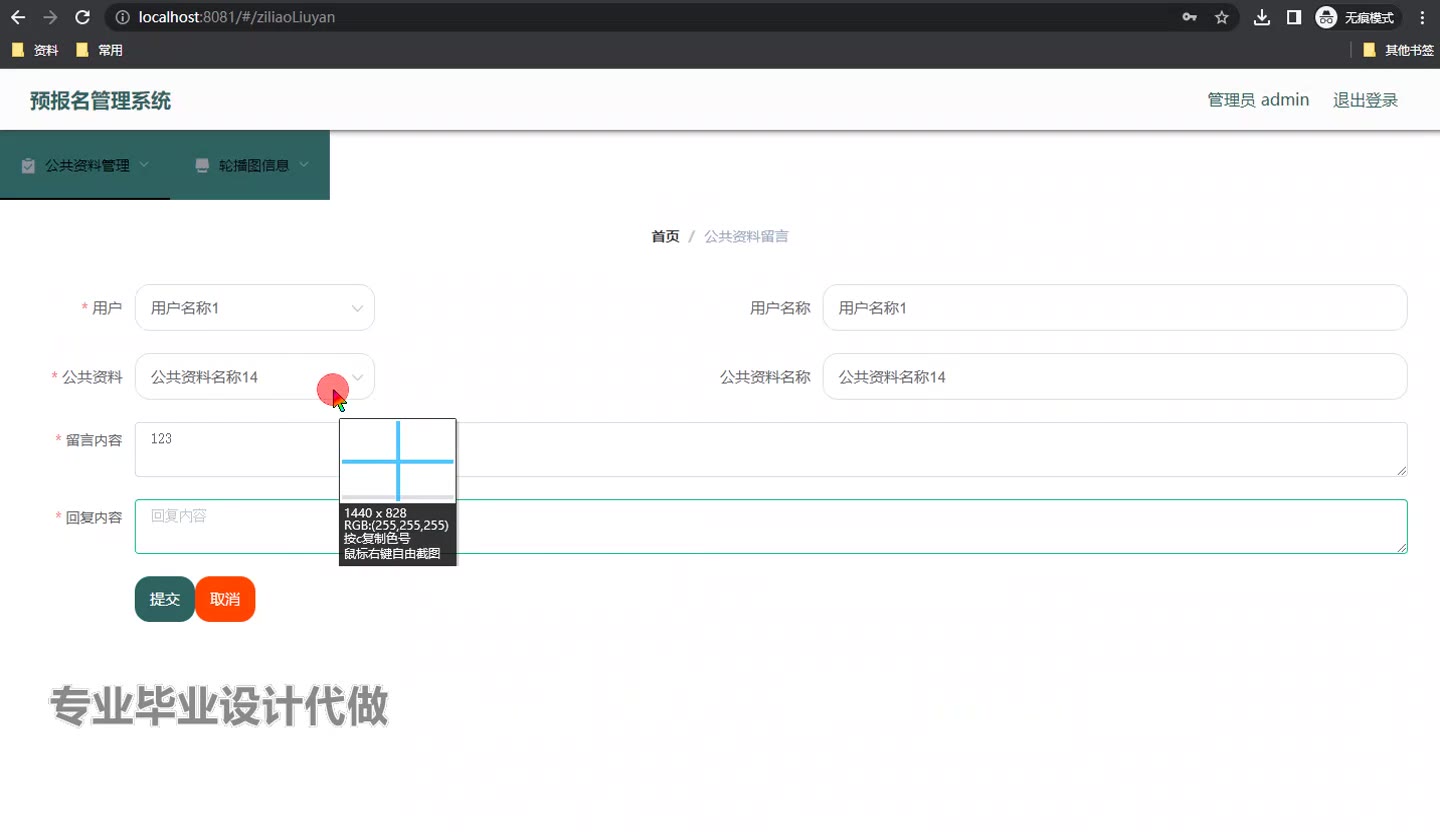Click 退出登录 to log out
This screenshot has width=1440, height=832.
(1365, 100)
